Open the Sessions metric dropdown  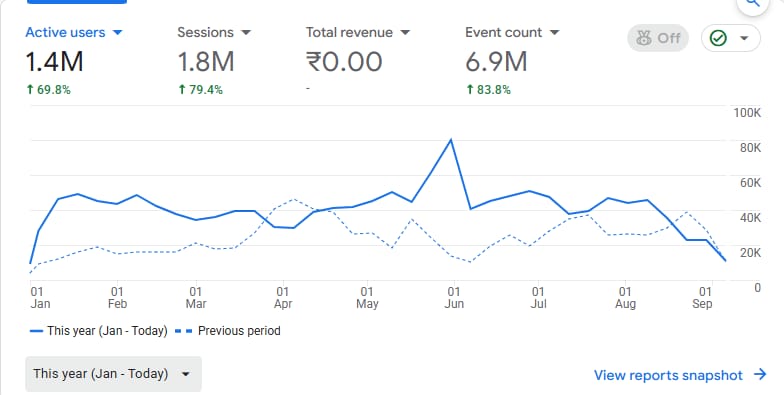point(214,32)
